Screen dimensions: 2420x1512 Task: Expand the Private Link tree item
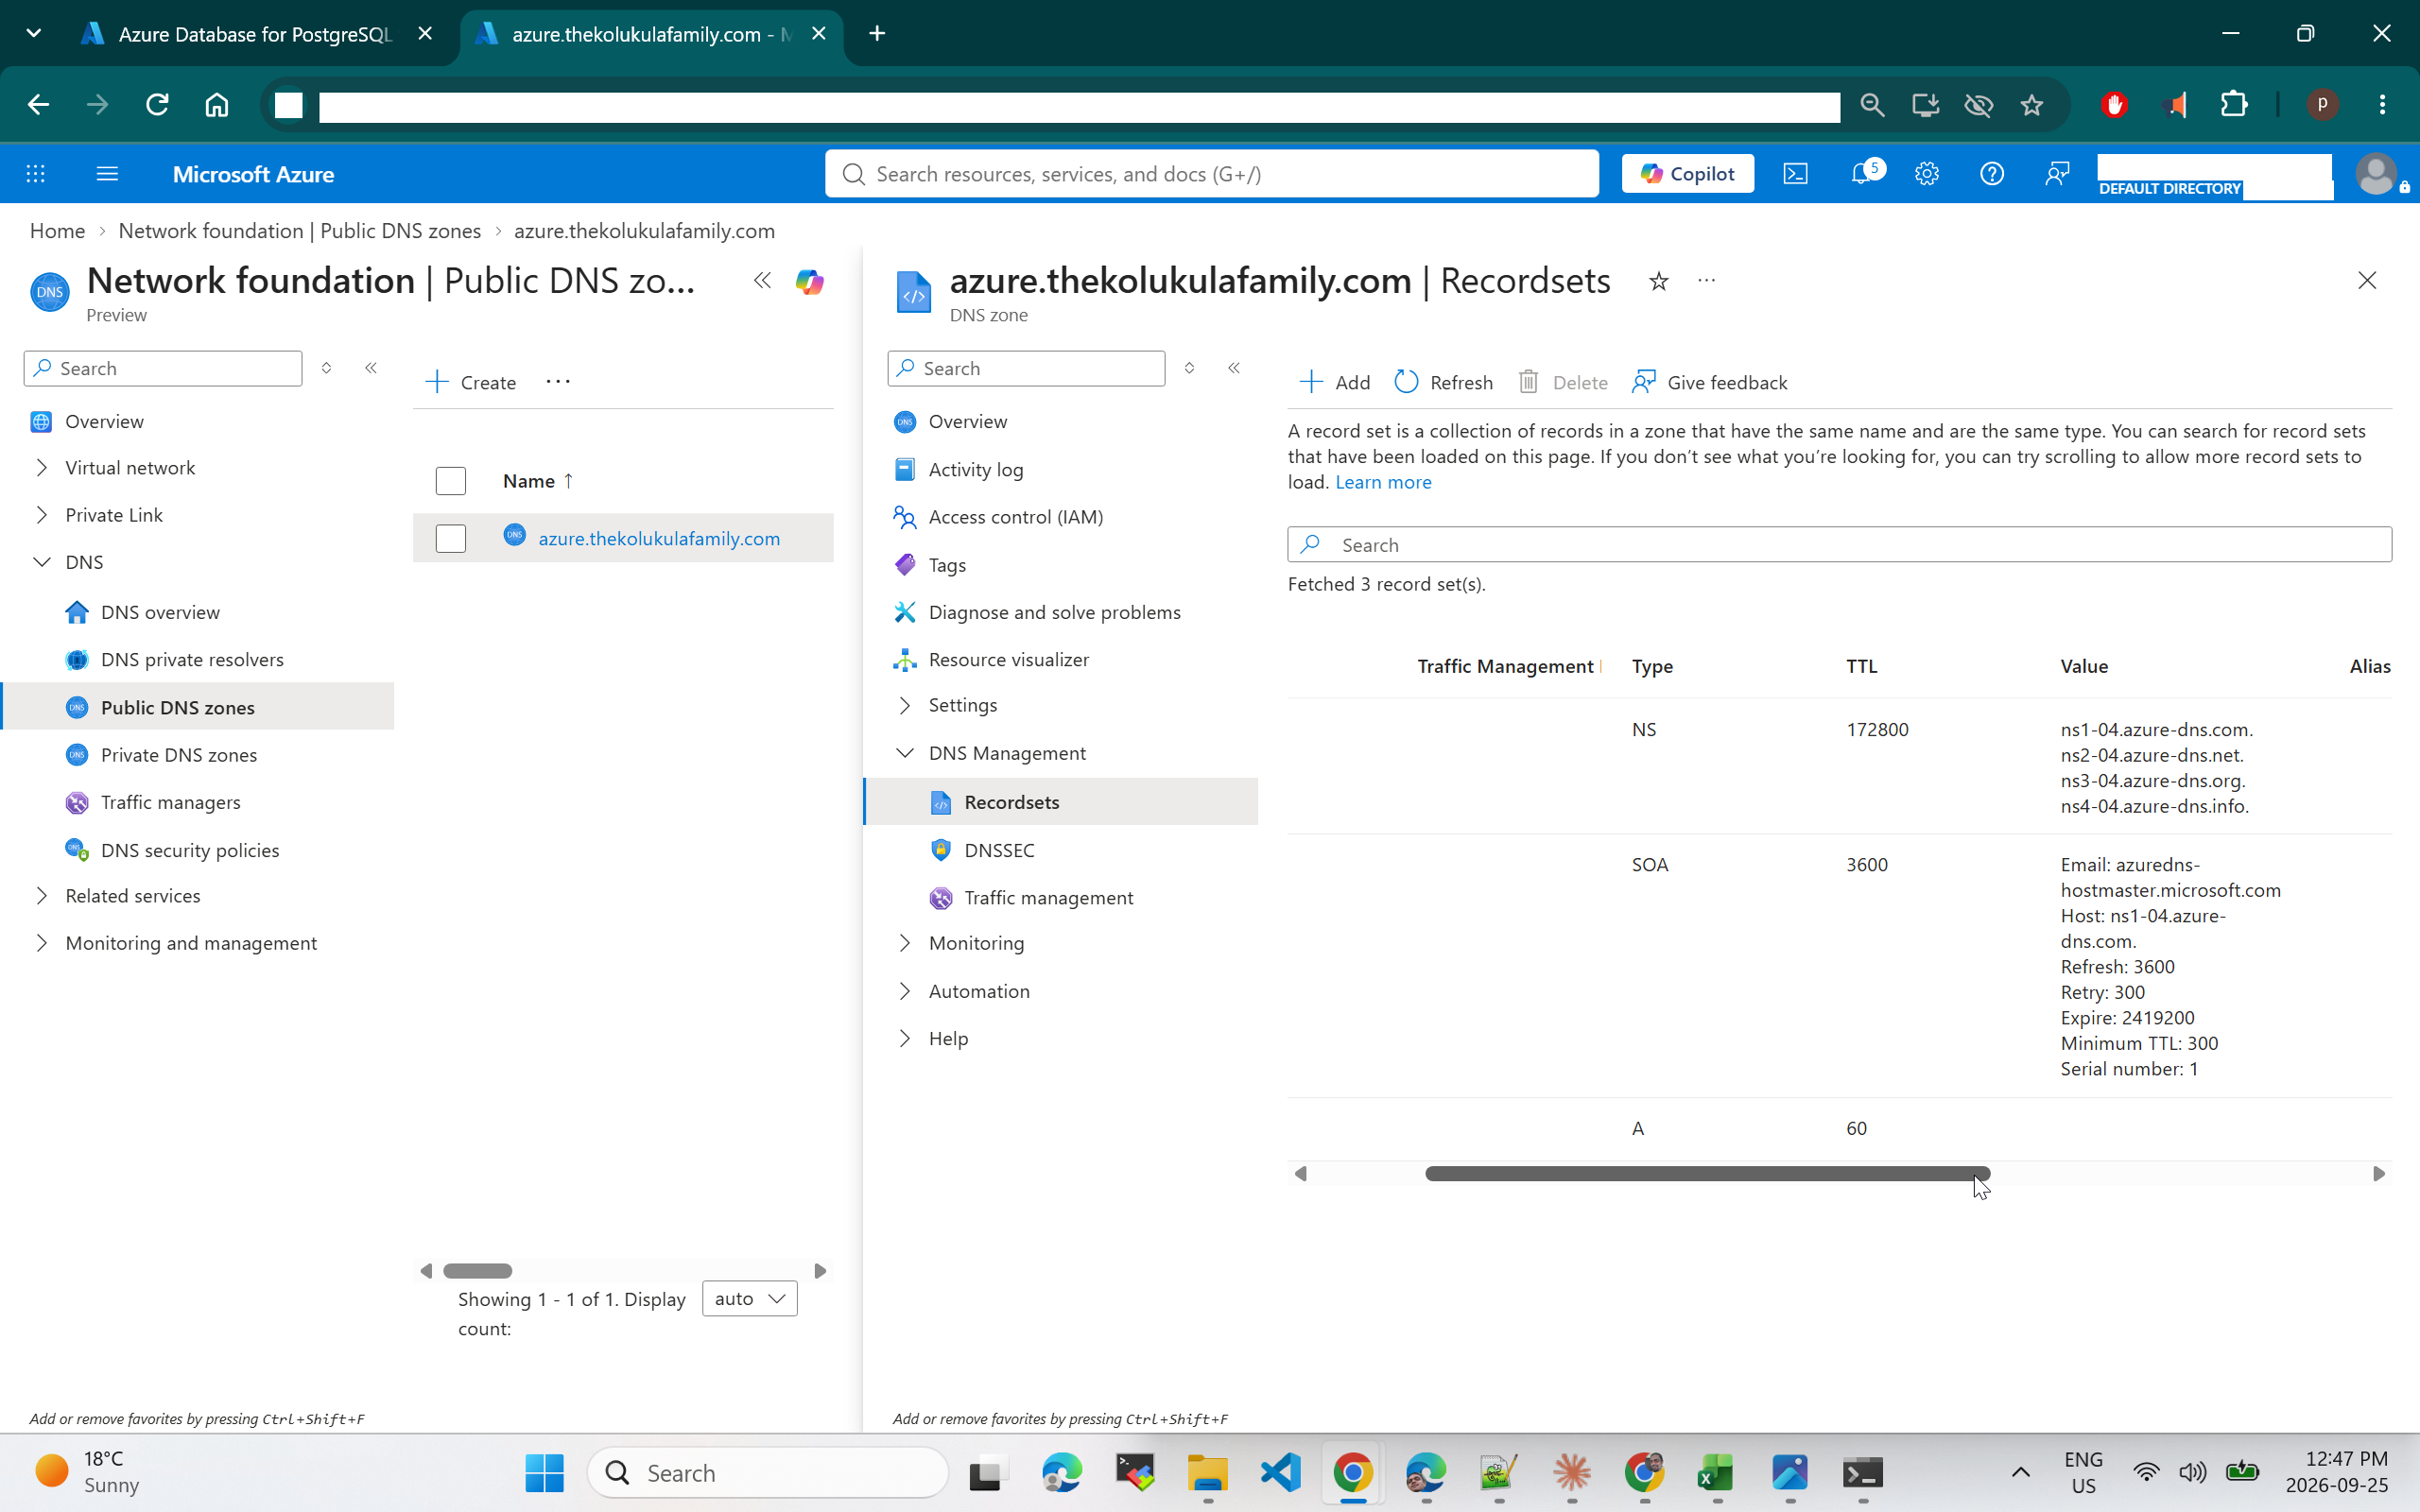coord(42,515)
